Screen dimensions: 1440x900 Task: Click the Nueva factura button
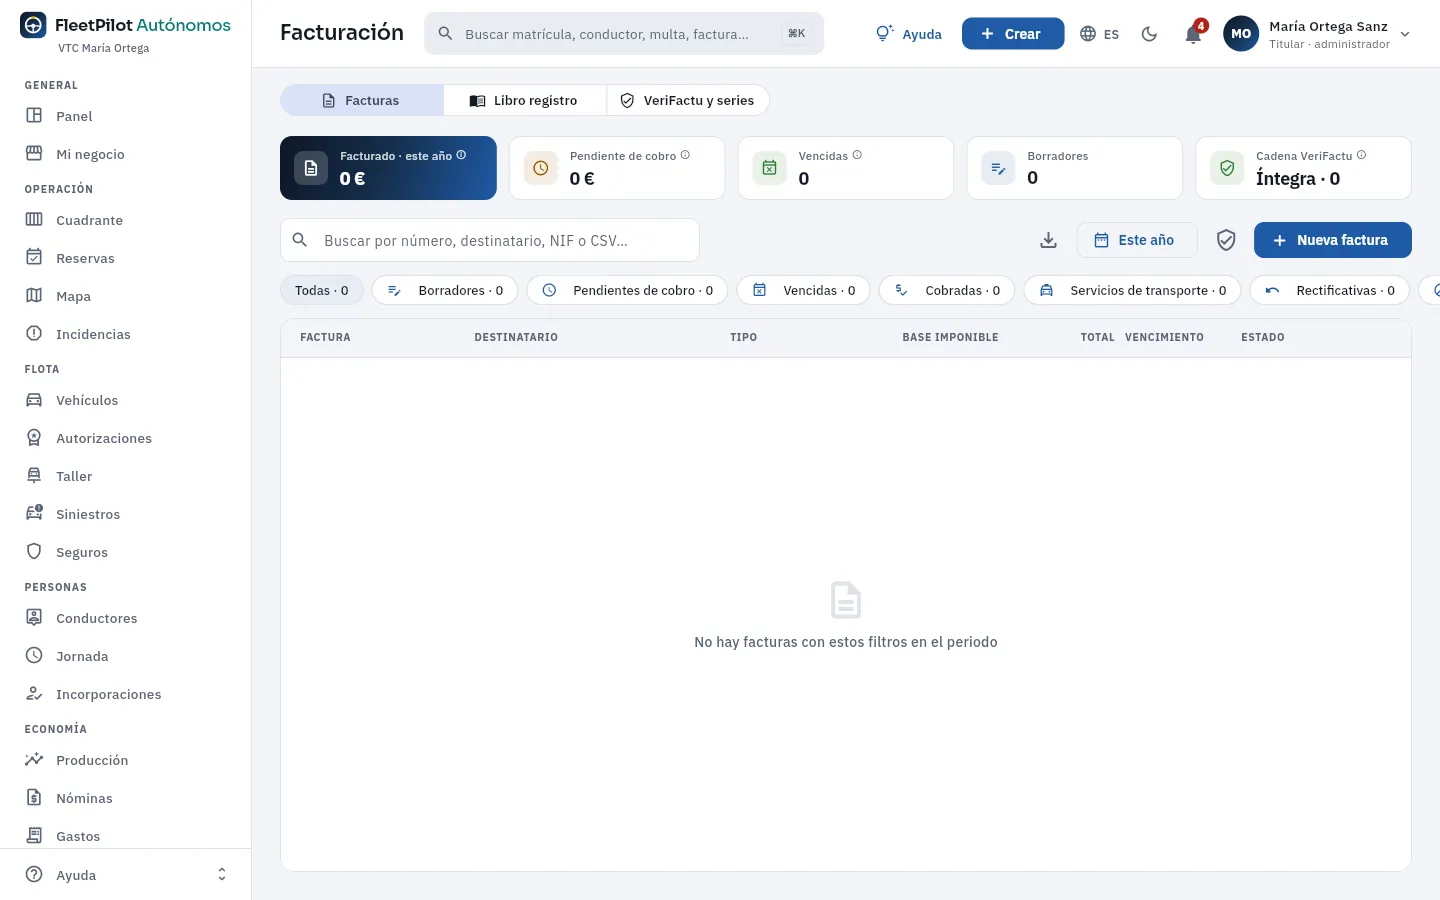1332,240
